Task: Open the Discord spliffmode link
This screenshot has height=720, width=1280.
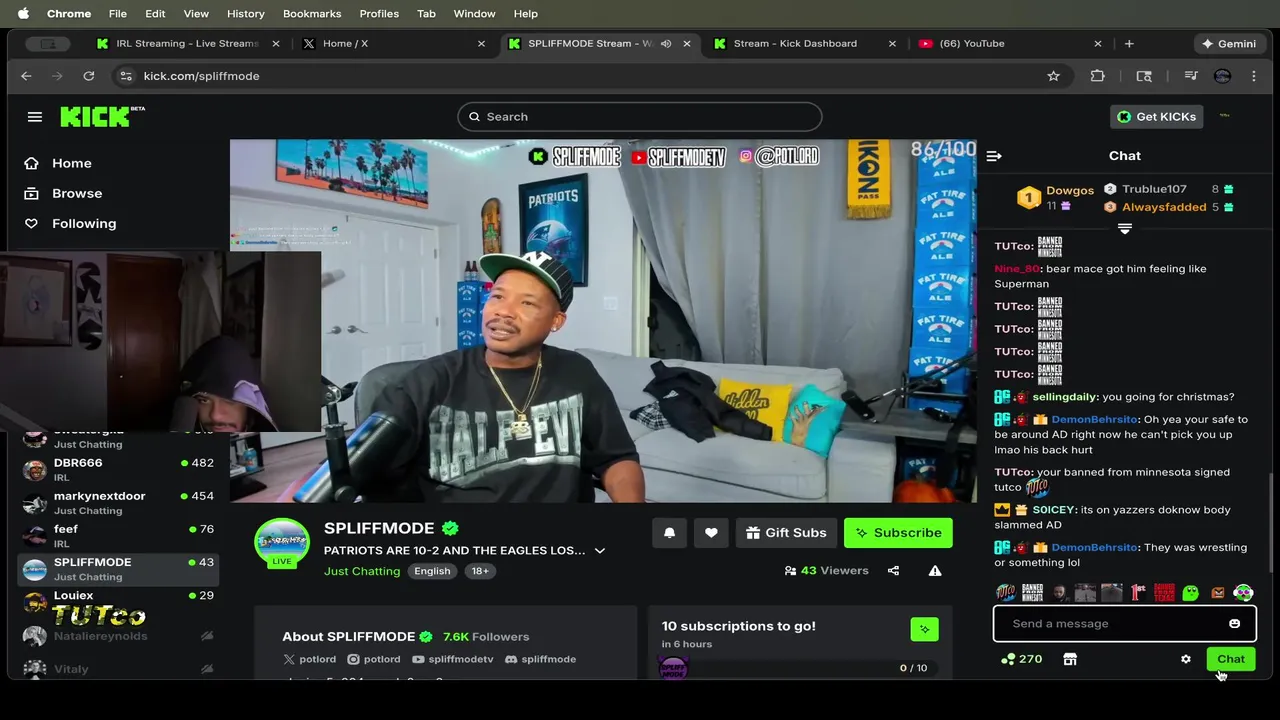Action: (x=540, y=659)
